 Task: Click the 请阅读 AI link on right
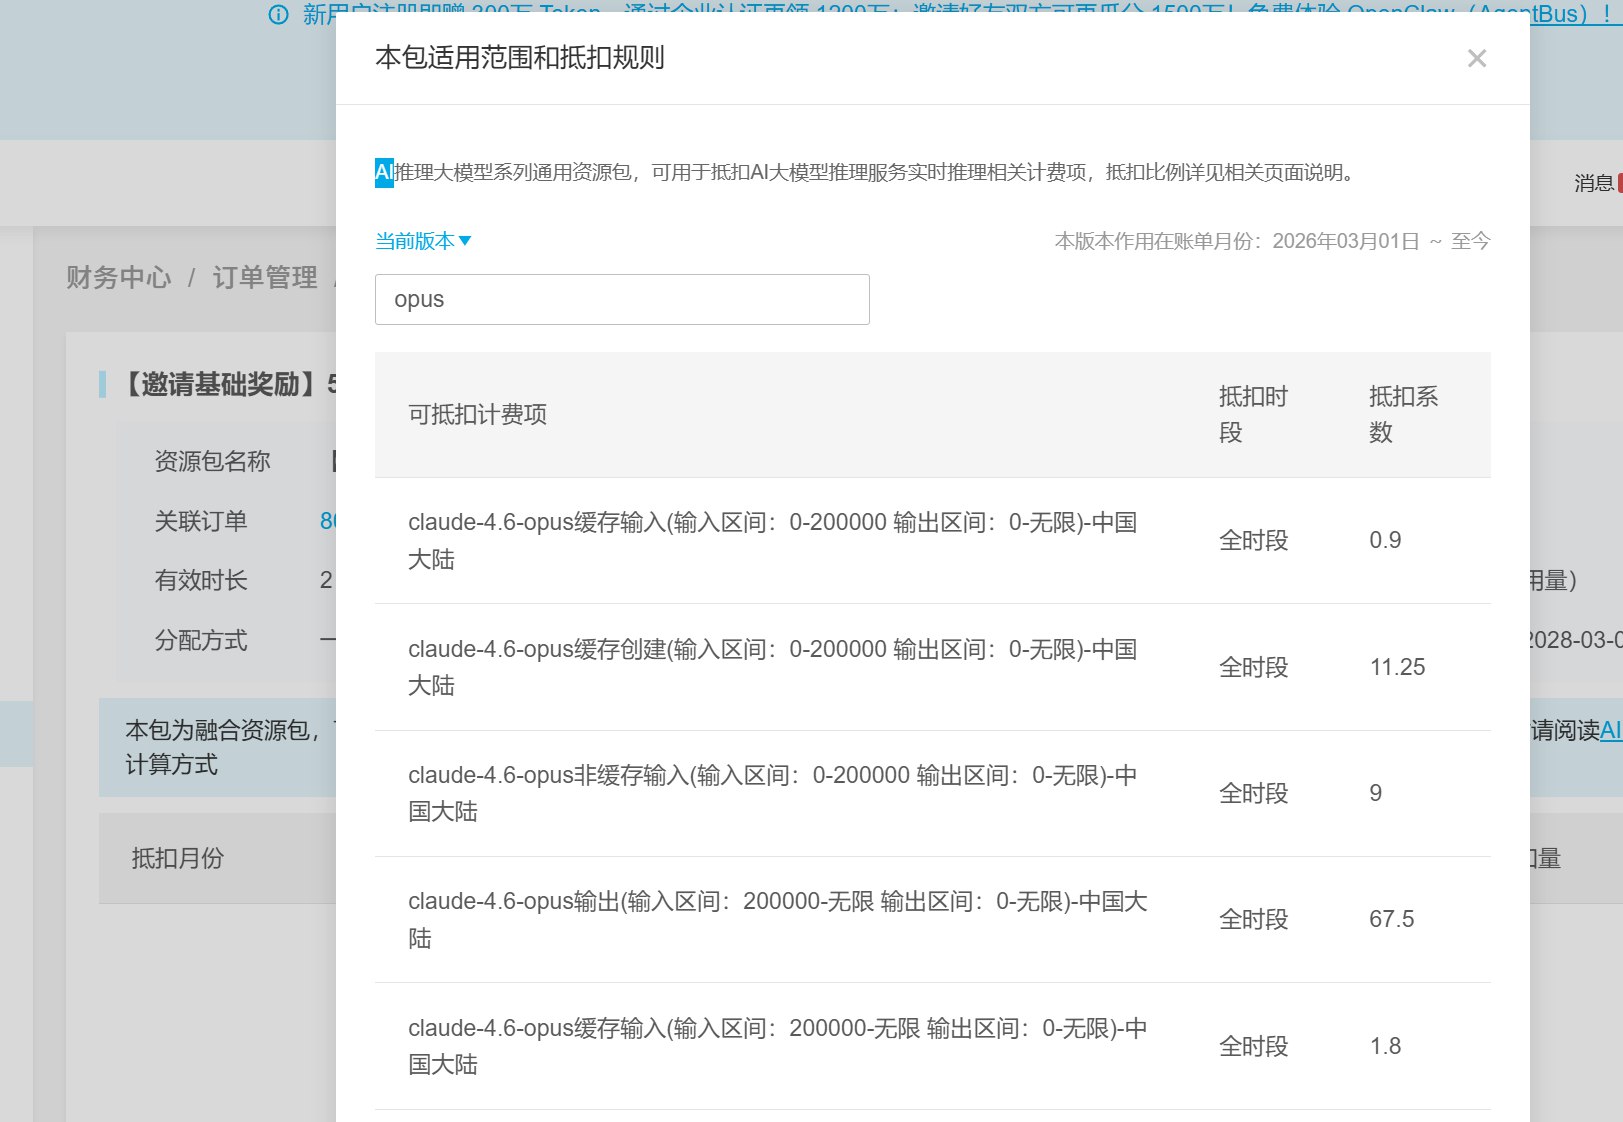[x=1610, y=731]
